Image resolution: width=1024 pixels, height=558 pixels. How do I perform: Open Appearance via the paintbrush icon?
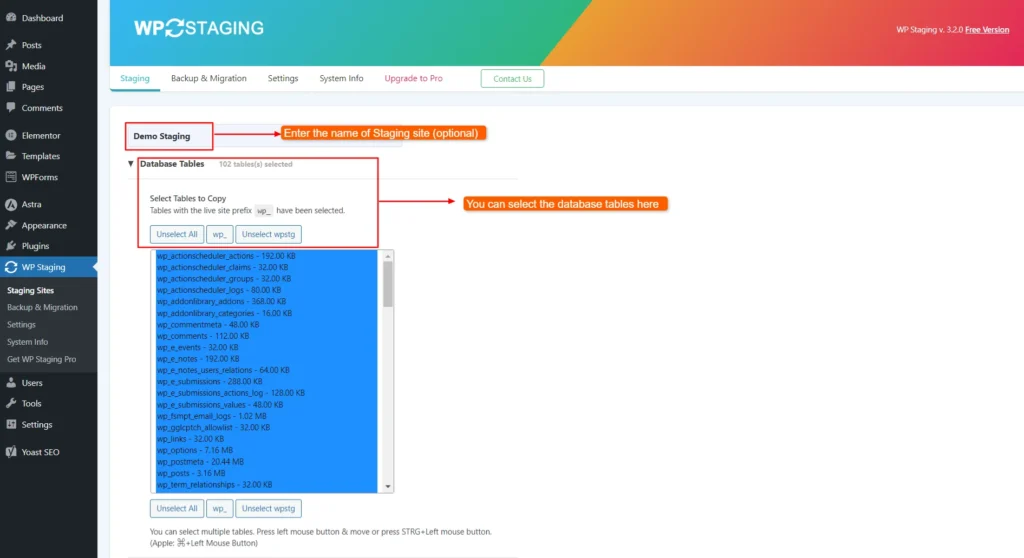[x=10, y=225]
